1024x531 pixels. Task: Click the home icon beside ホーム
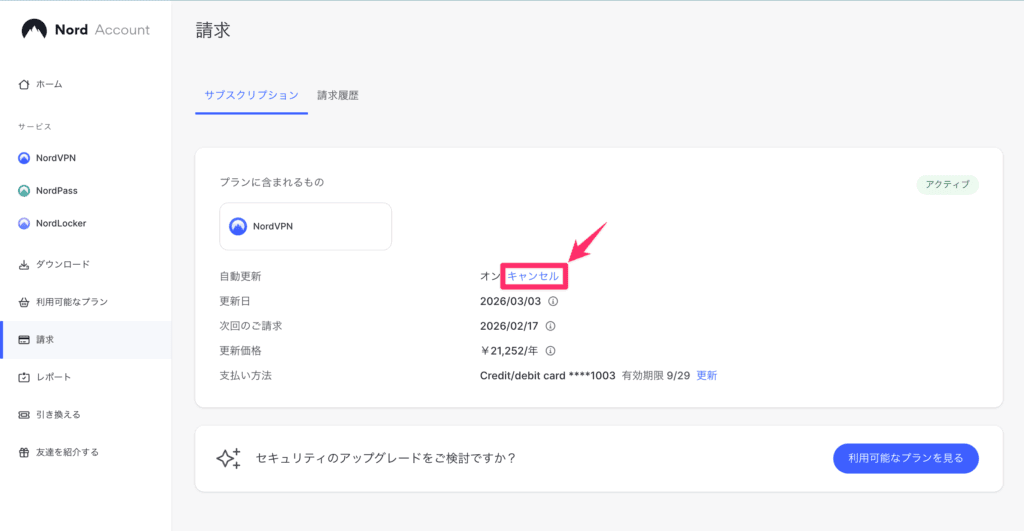(24, 84)
